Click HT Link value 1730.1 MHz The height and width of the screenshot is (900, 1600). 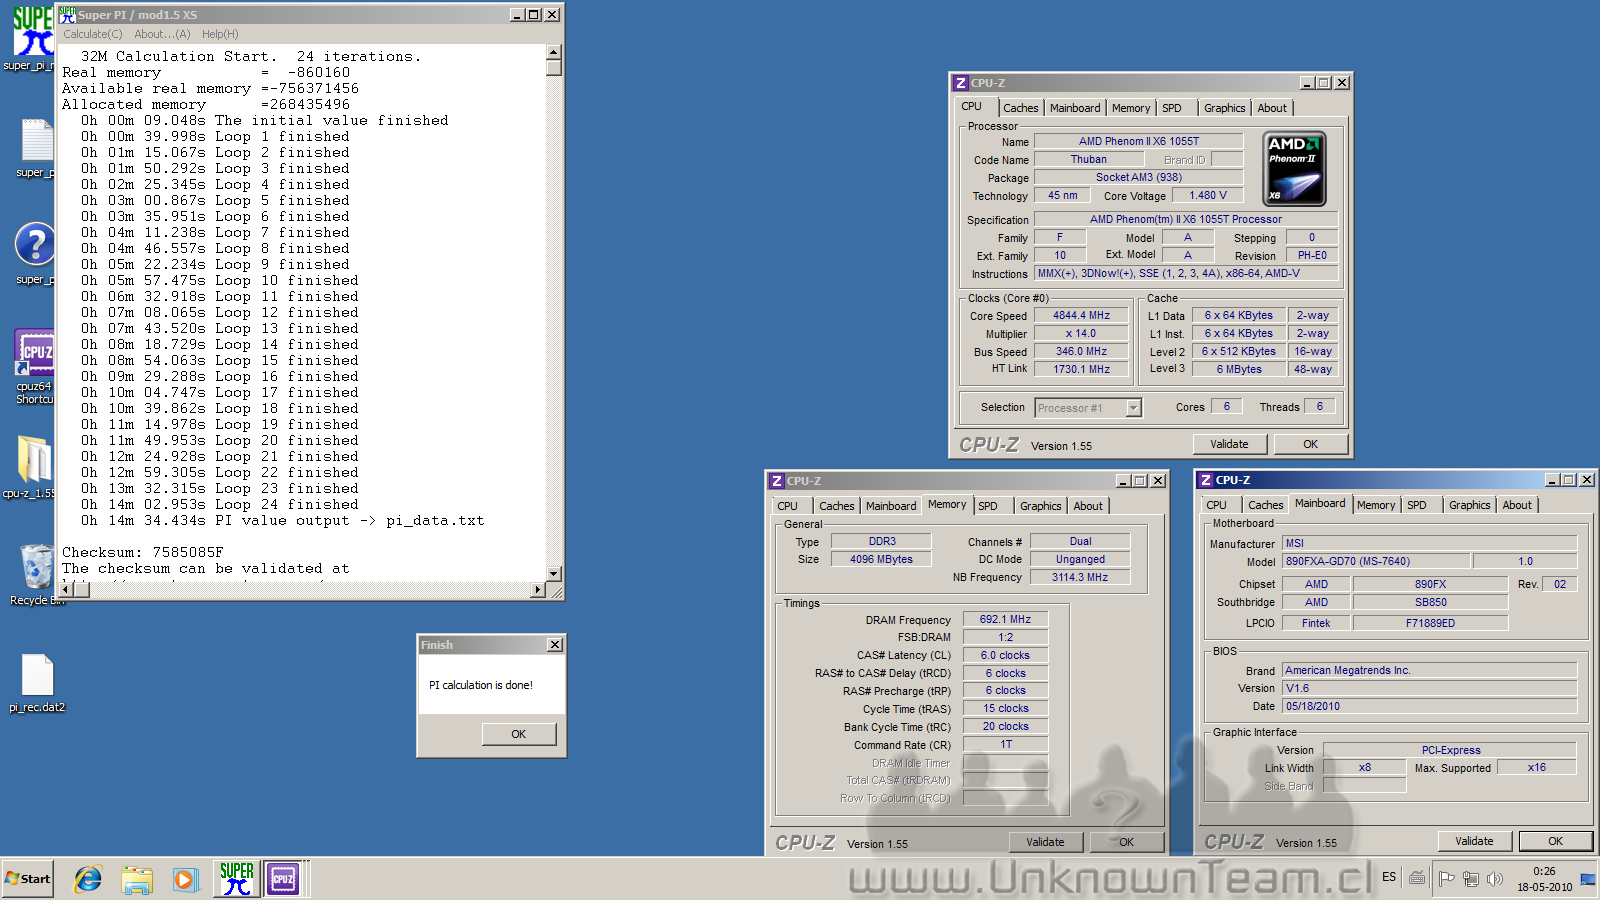click(1081, 369)
